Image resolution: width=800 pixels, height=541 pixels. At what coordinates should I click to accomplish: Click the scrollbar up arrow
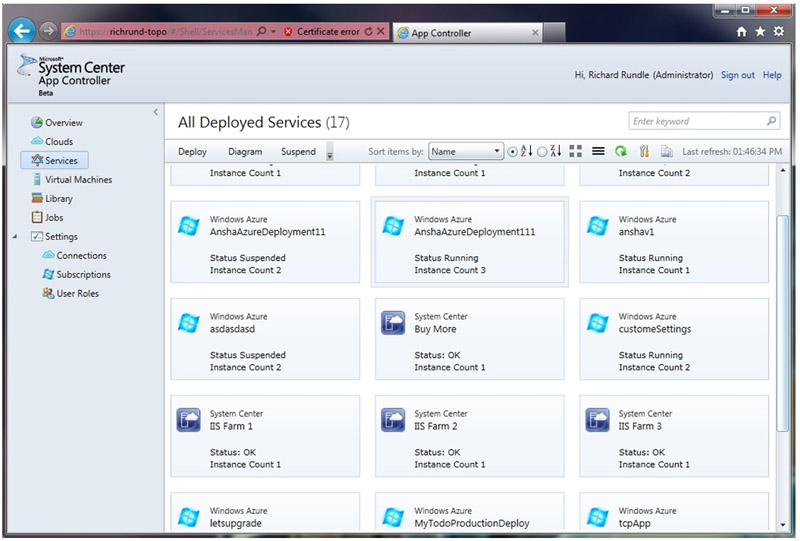pyautogui.click(x=783, y=170)
